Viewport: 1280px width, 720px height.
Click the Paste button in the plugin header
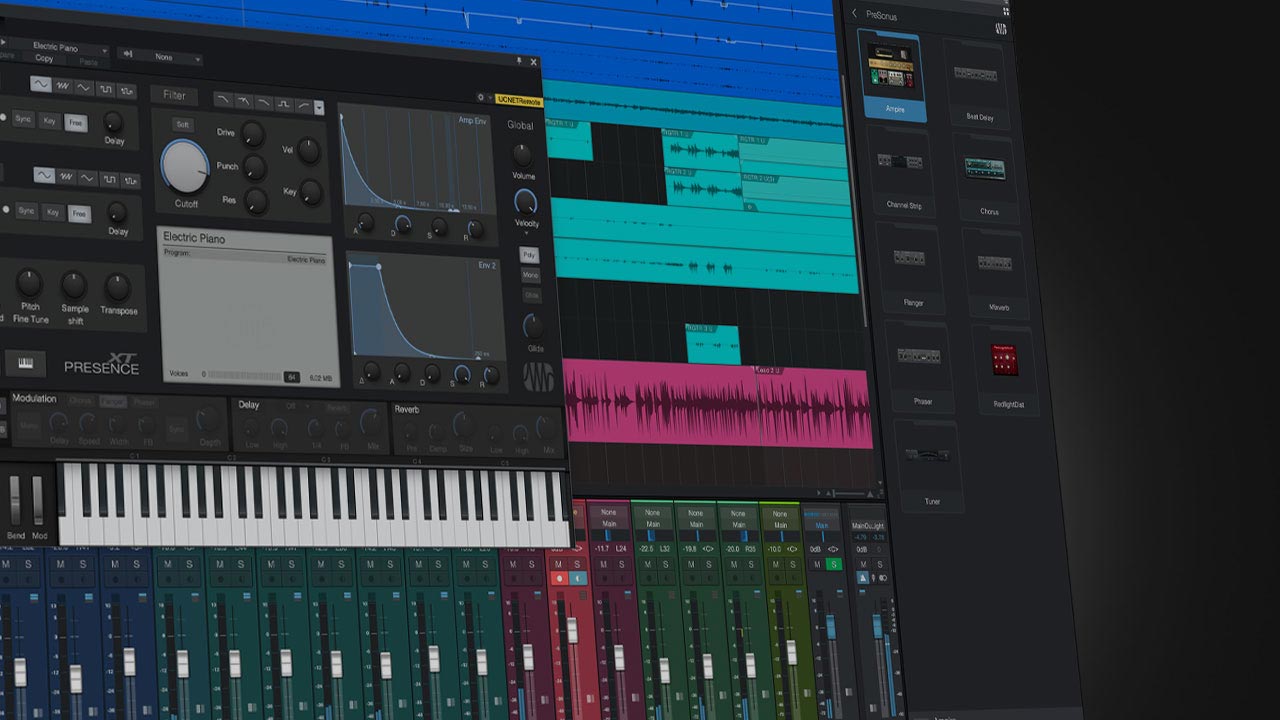click(88, 62)
